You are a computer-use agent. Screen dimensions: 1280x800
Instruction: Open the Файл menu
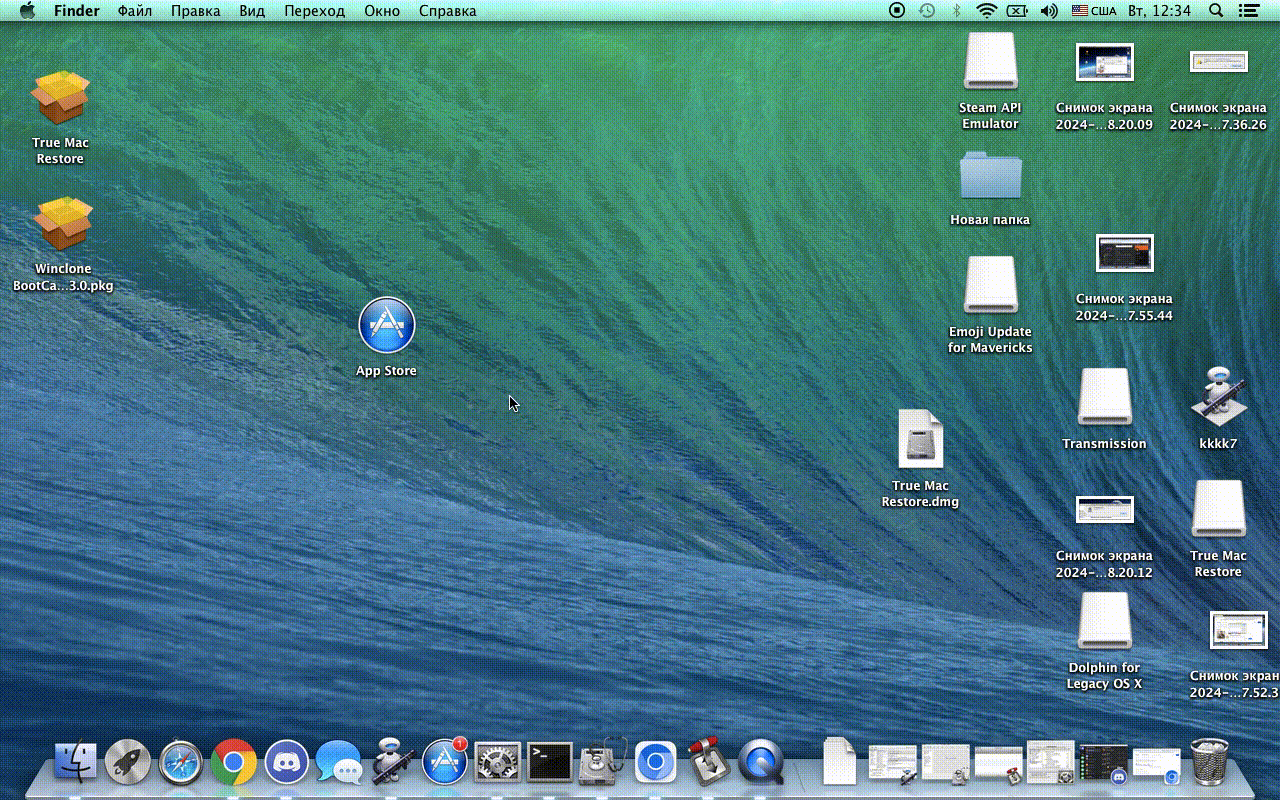pyautogui.click(x=135, y=11)
